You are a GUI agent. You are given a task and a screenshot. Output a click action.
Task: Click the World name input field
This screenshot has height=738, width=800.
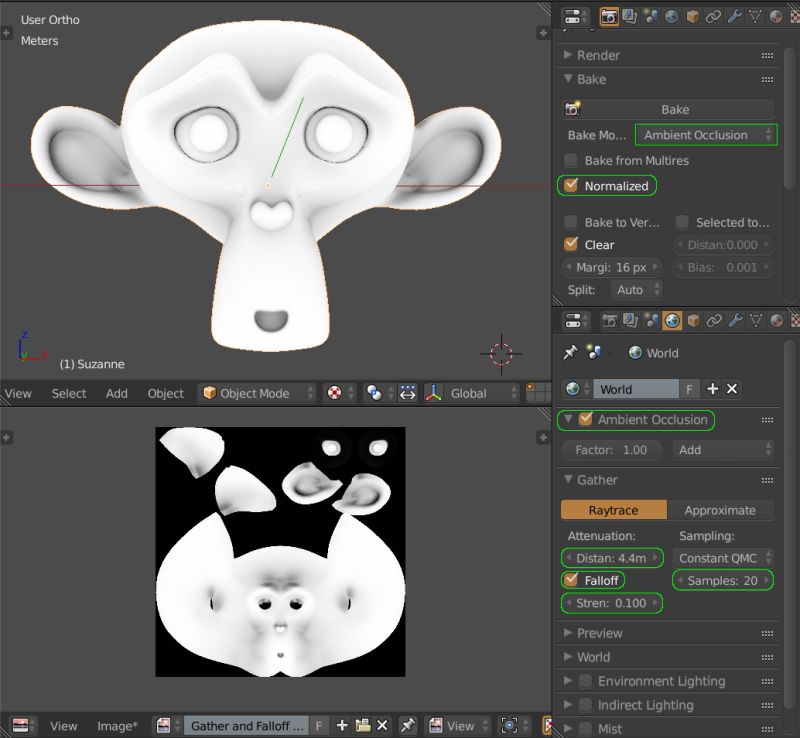click(x=636, y=389)
